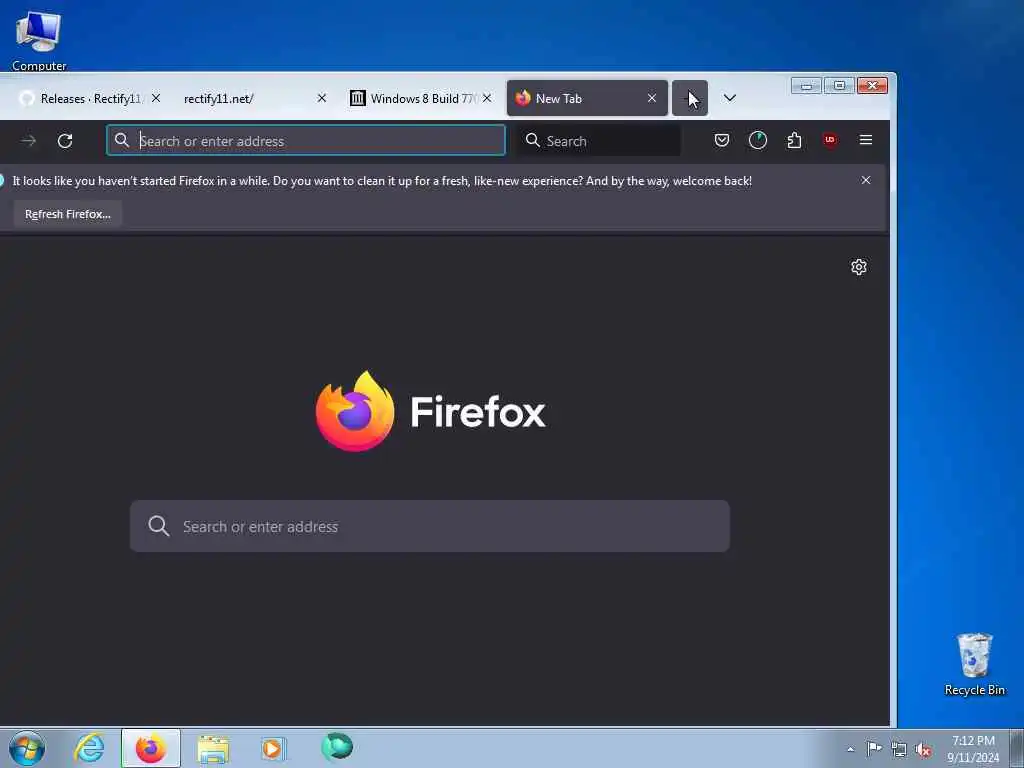Open the network tray icon
This screenshot has width=1024, height=768.
pos(899,750)
